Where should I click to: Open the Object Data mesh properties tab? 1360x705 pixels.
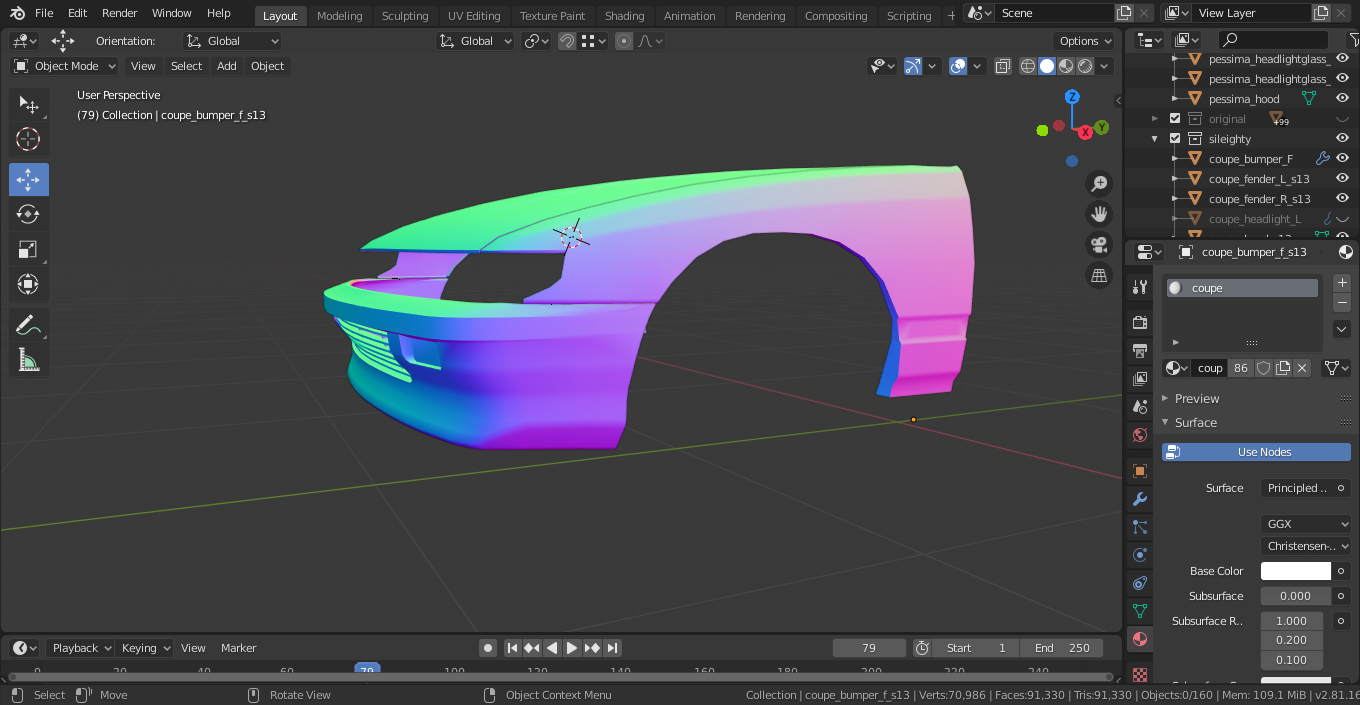pos(1139,610)
